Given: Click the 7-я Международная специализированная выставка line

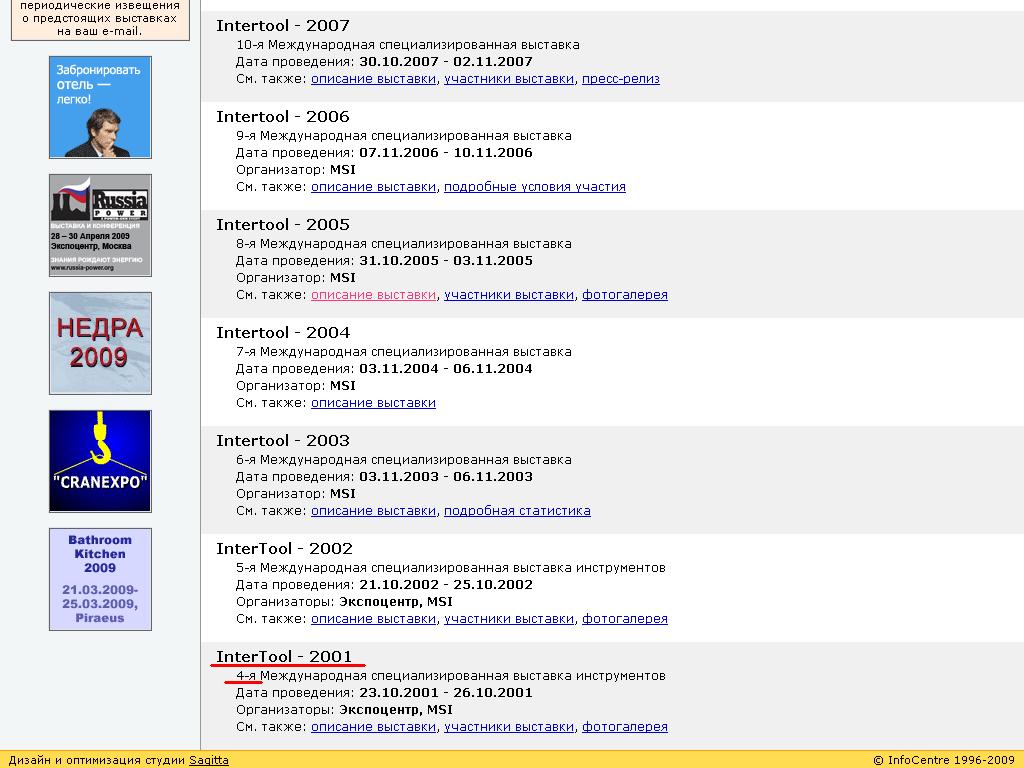Looking at the screenshot, I should 404,352.
